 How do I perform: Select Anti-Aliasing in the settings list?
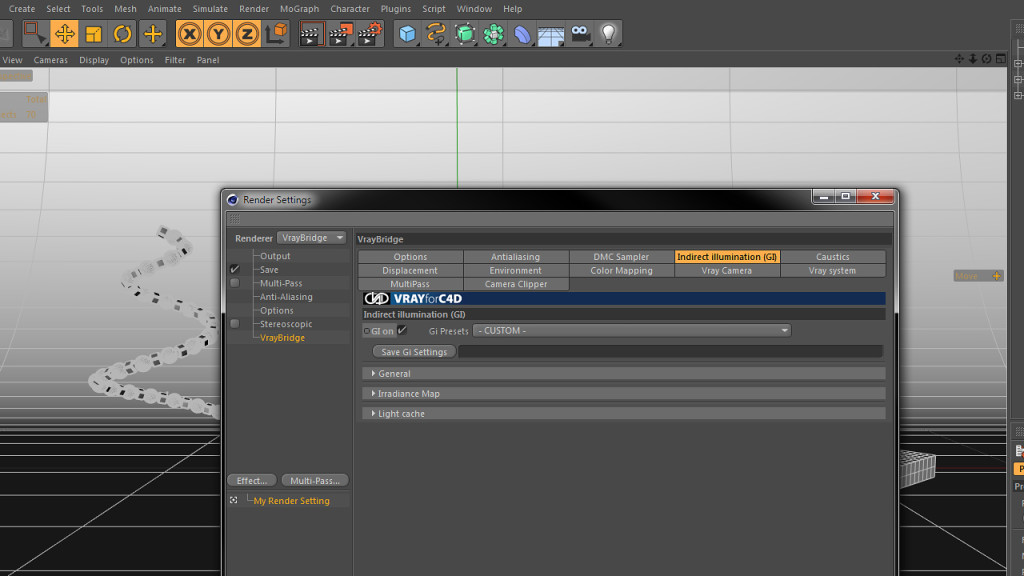pos(286,296)
